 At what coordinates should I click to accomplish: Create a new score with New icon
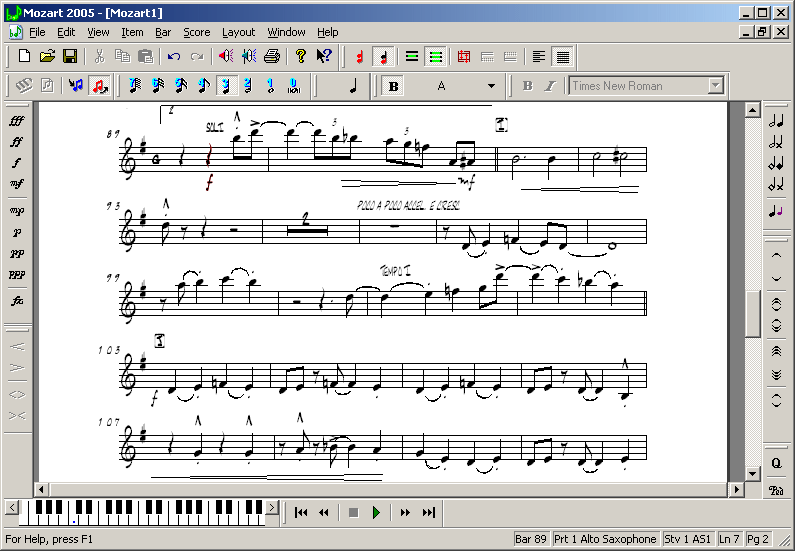click(x=24, y=56)
